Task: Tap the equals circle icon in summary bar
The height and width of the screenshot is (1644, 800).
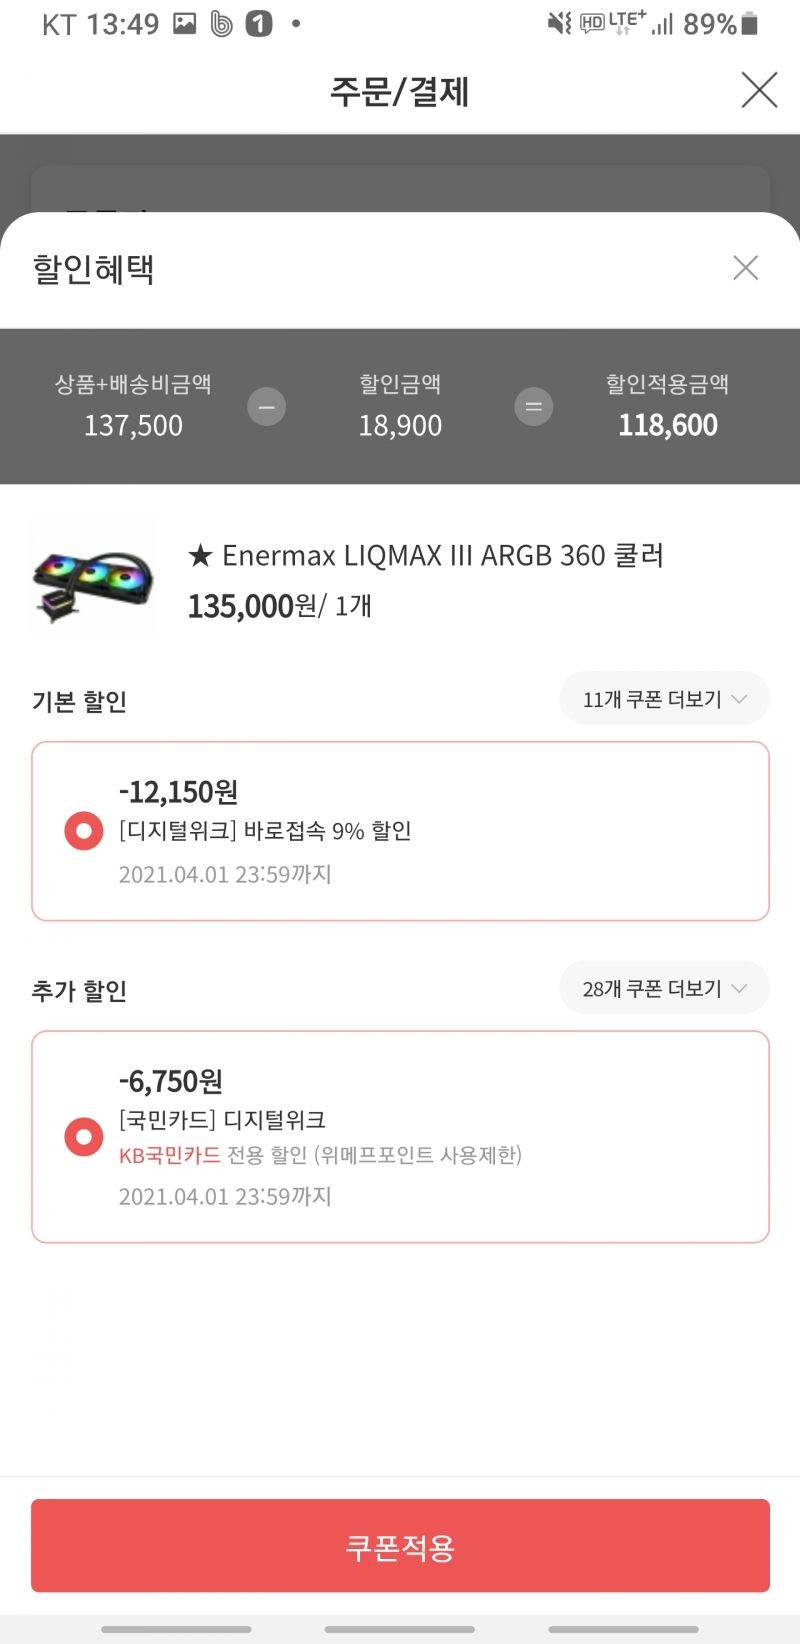Action: pyautogui.click(x=533, y=407)
